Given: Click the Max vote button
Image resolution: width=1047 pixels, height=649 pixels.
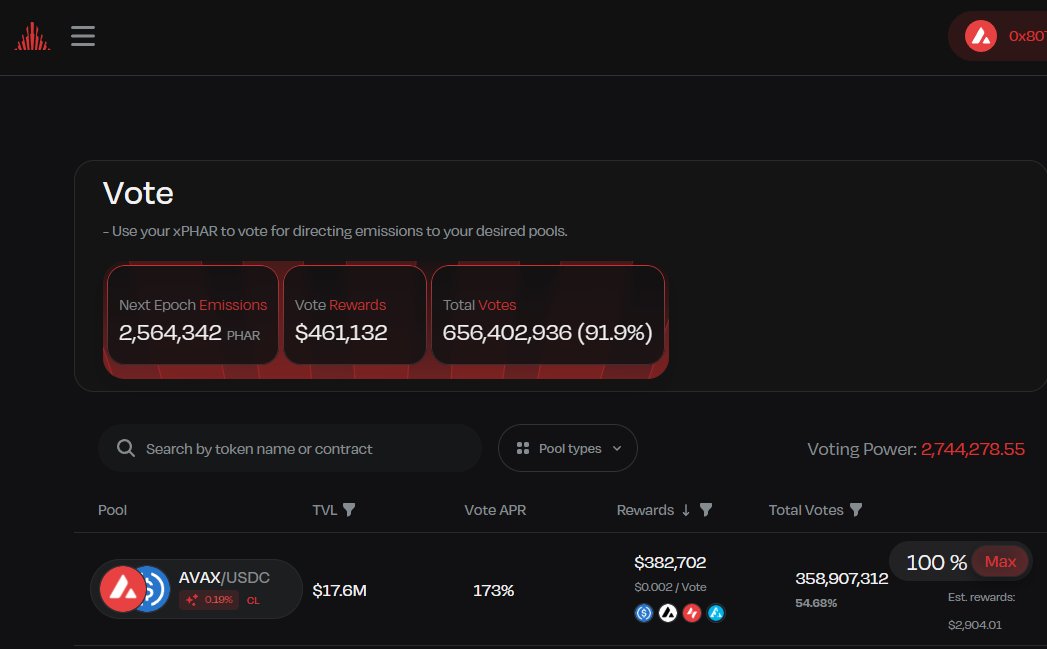Looking at the screenshot, I should point(1000,562).
